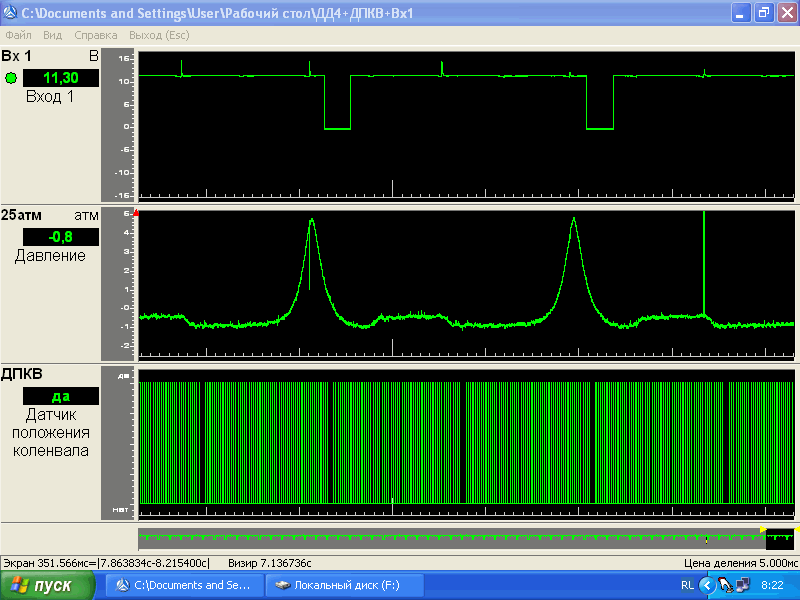
Task: Select the Давление channel label
Action: coord(50,256)
